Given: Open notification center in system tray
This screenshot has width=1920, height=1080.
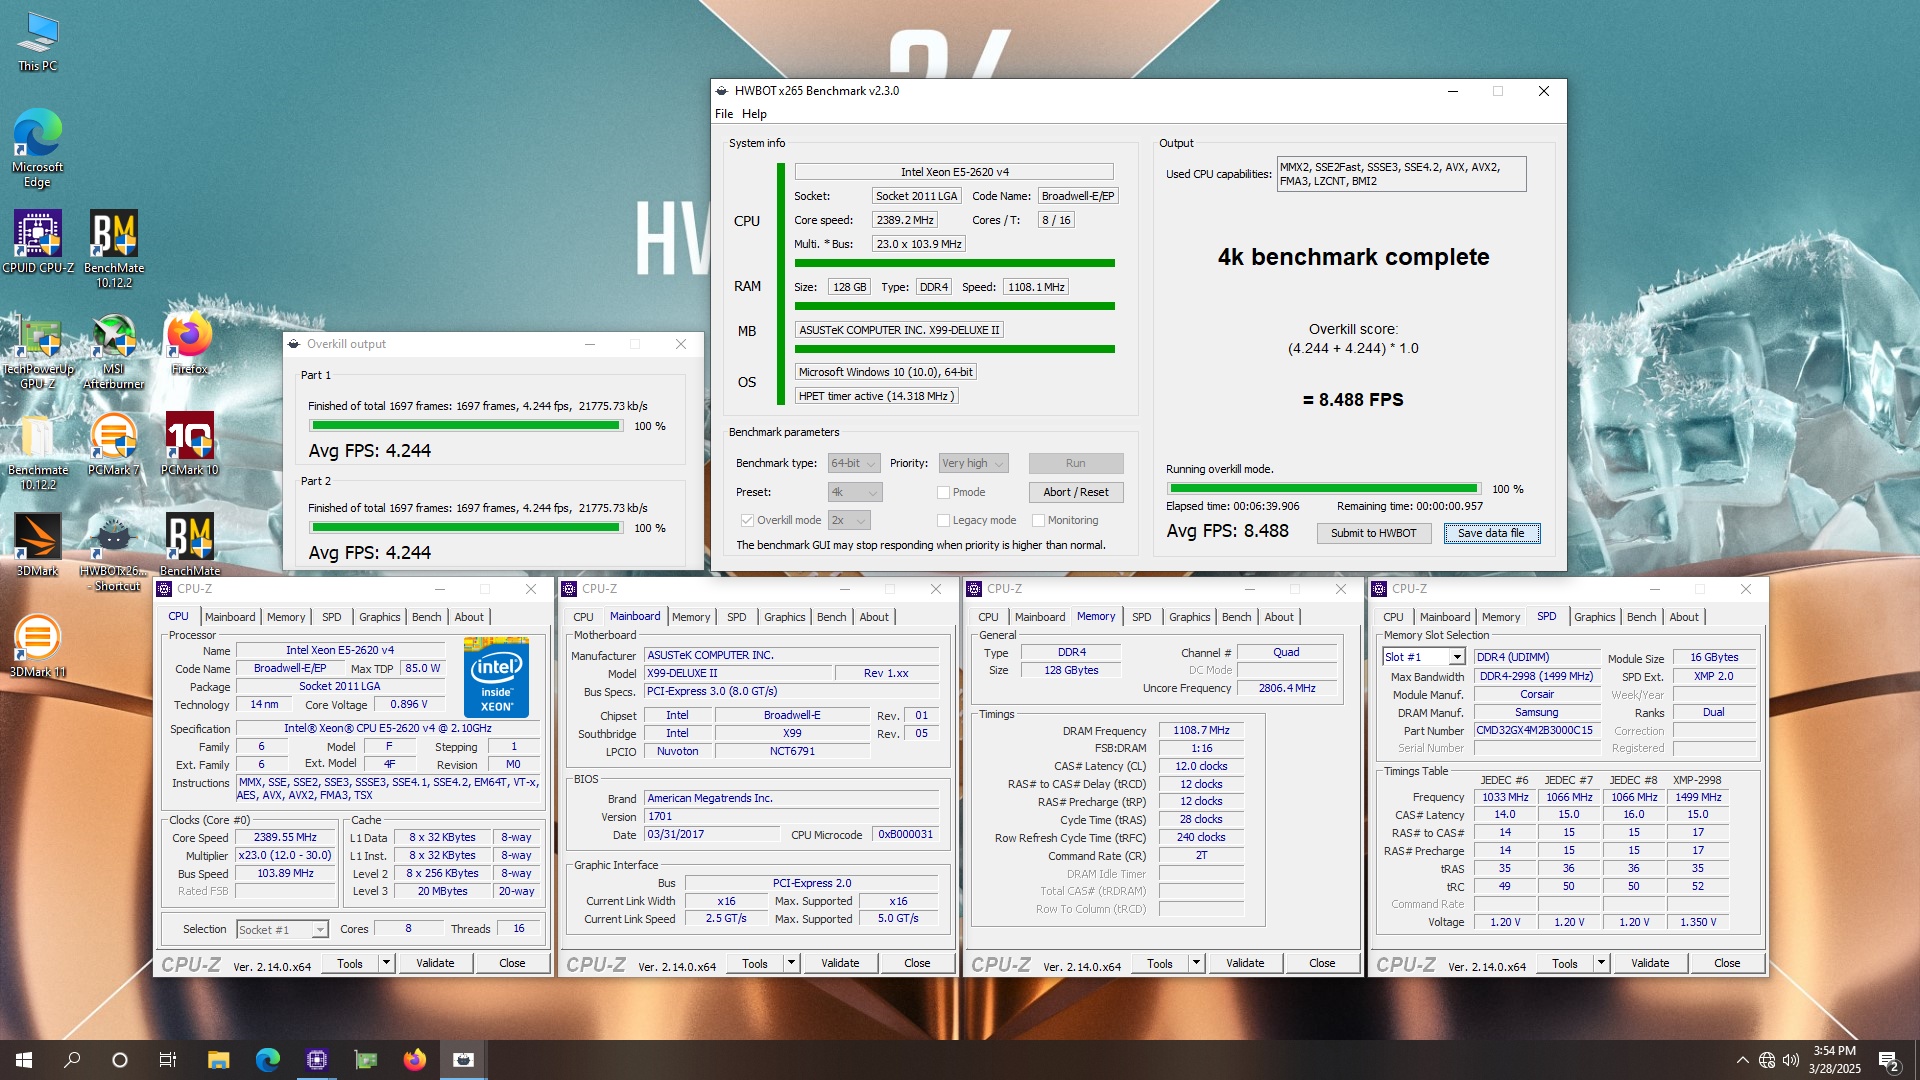Looking at the screenshot, I should [x=1889, y=1060].
